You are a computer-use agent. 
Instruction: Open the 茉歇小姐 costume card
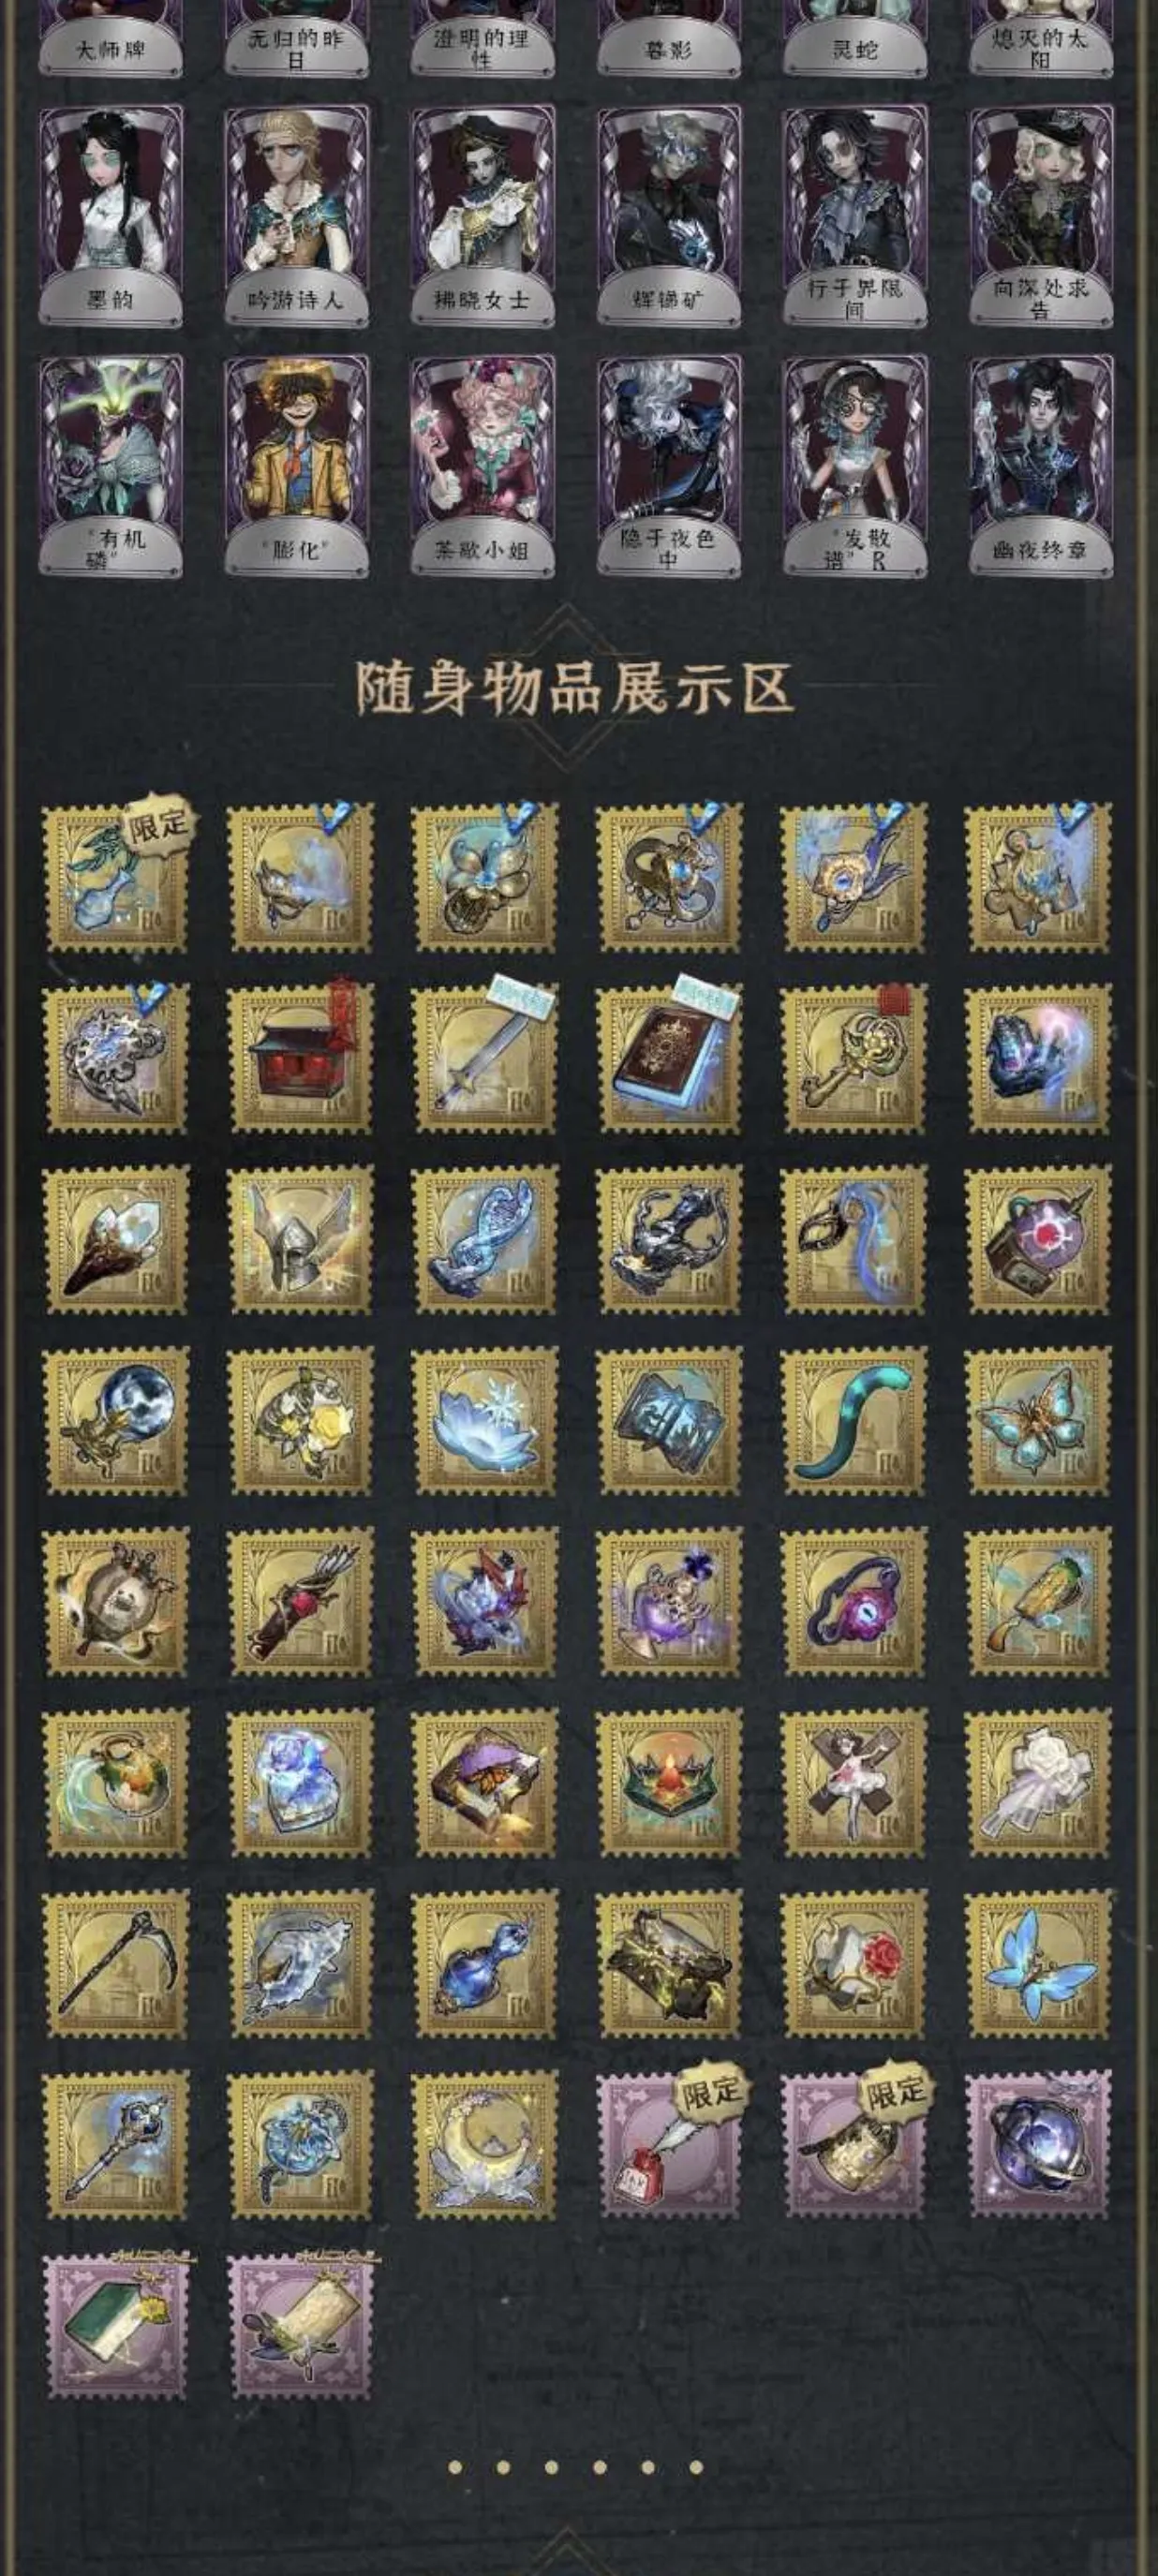coord(482,467)
